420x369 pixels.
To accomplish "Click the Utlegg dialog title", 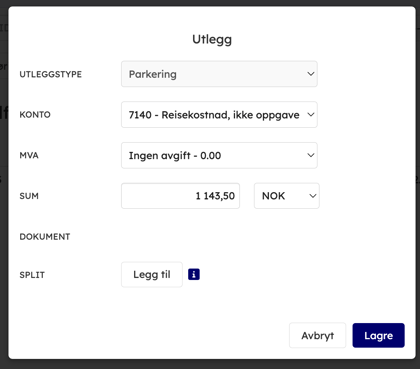I will click(x=212, y=39).
